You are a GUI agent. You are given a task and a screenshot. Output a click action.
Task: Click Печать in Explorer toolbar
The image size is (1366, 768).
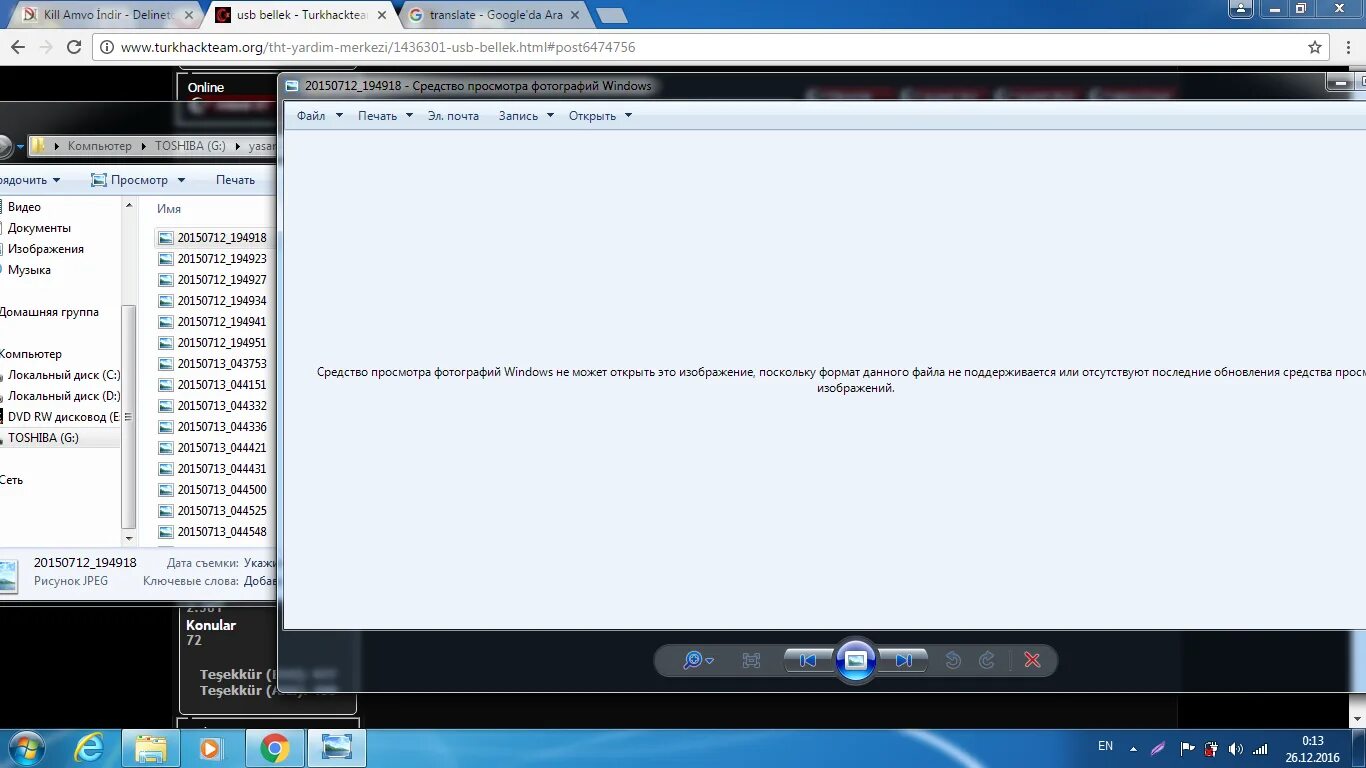click(235, 180)
